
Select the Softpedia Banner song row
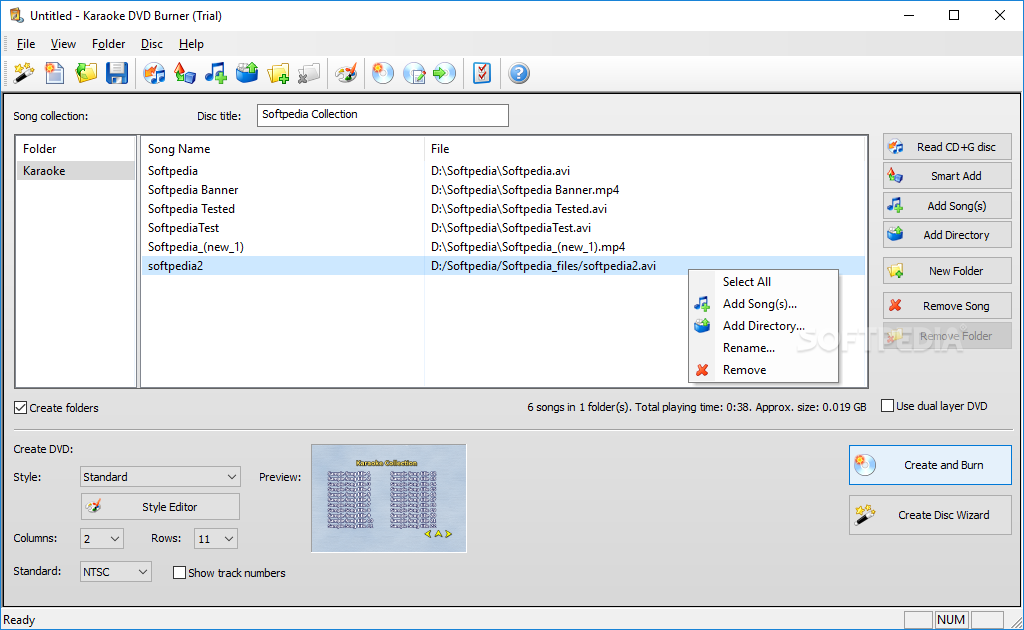(x=504, y=190)
